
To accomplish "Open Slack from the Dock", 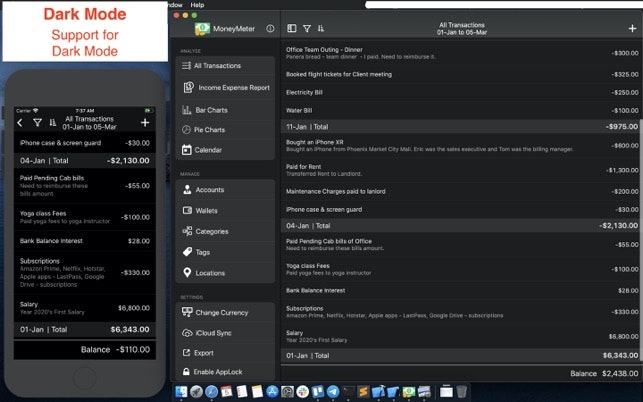I will [x=303, y=392].
